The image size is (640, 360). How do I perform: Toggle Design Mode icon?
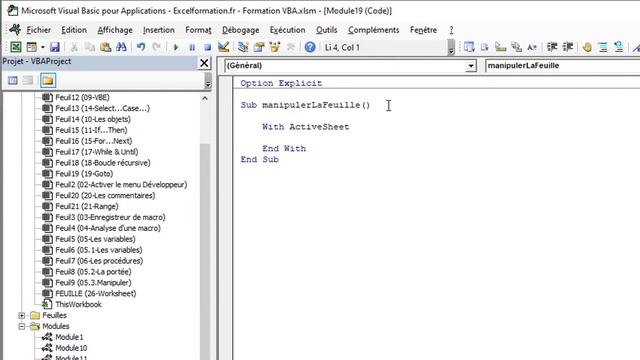coord(223,47)
